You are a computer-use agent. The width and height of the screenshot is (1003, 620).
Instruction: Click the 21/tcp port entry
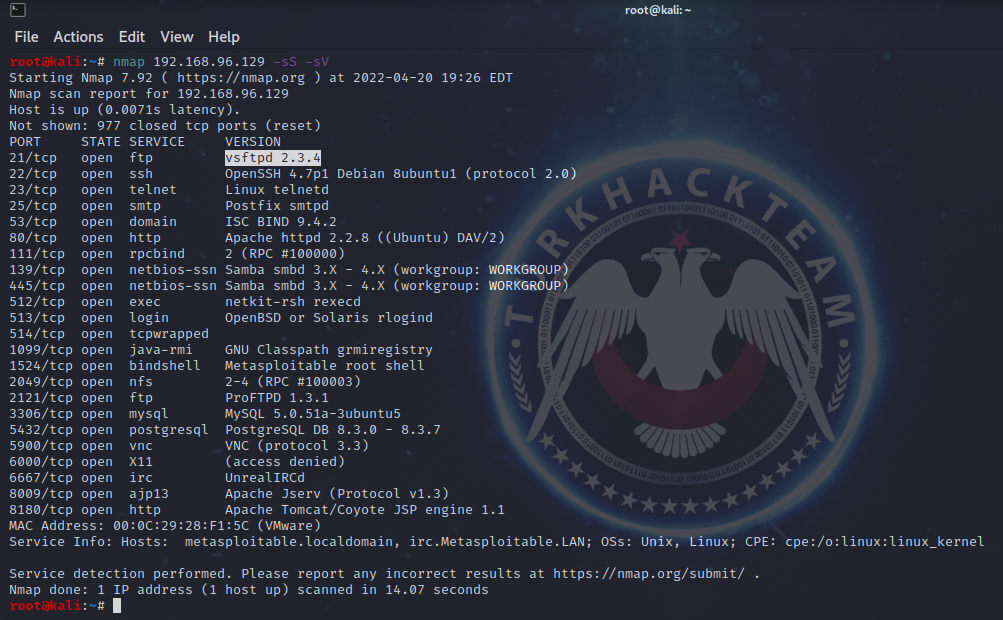coord(33,158)
